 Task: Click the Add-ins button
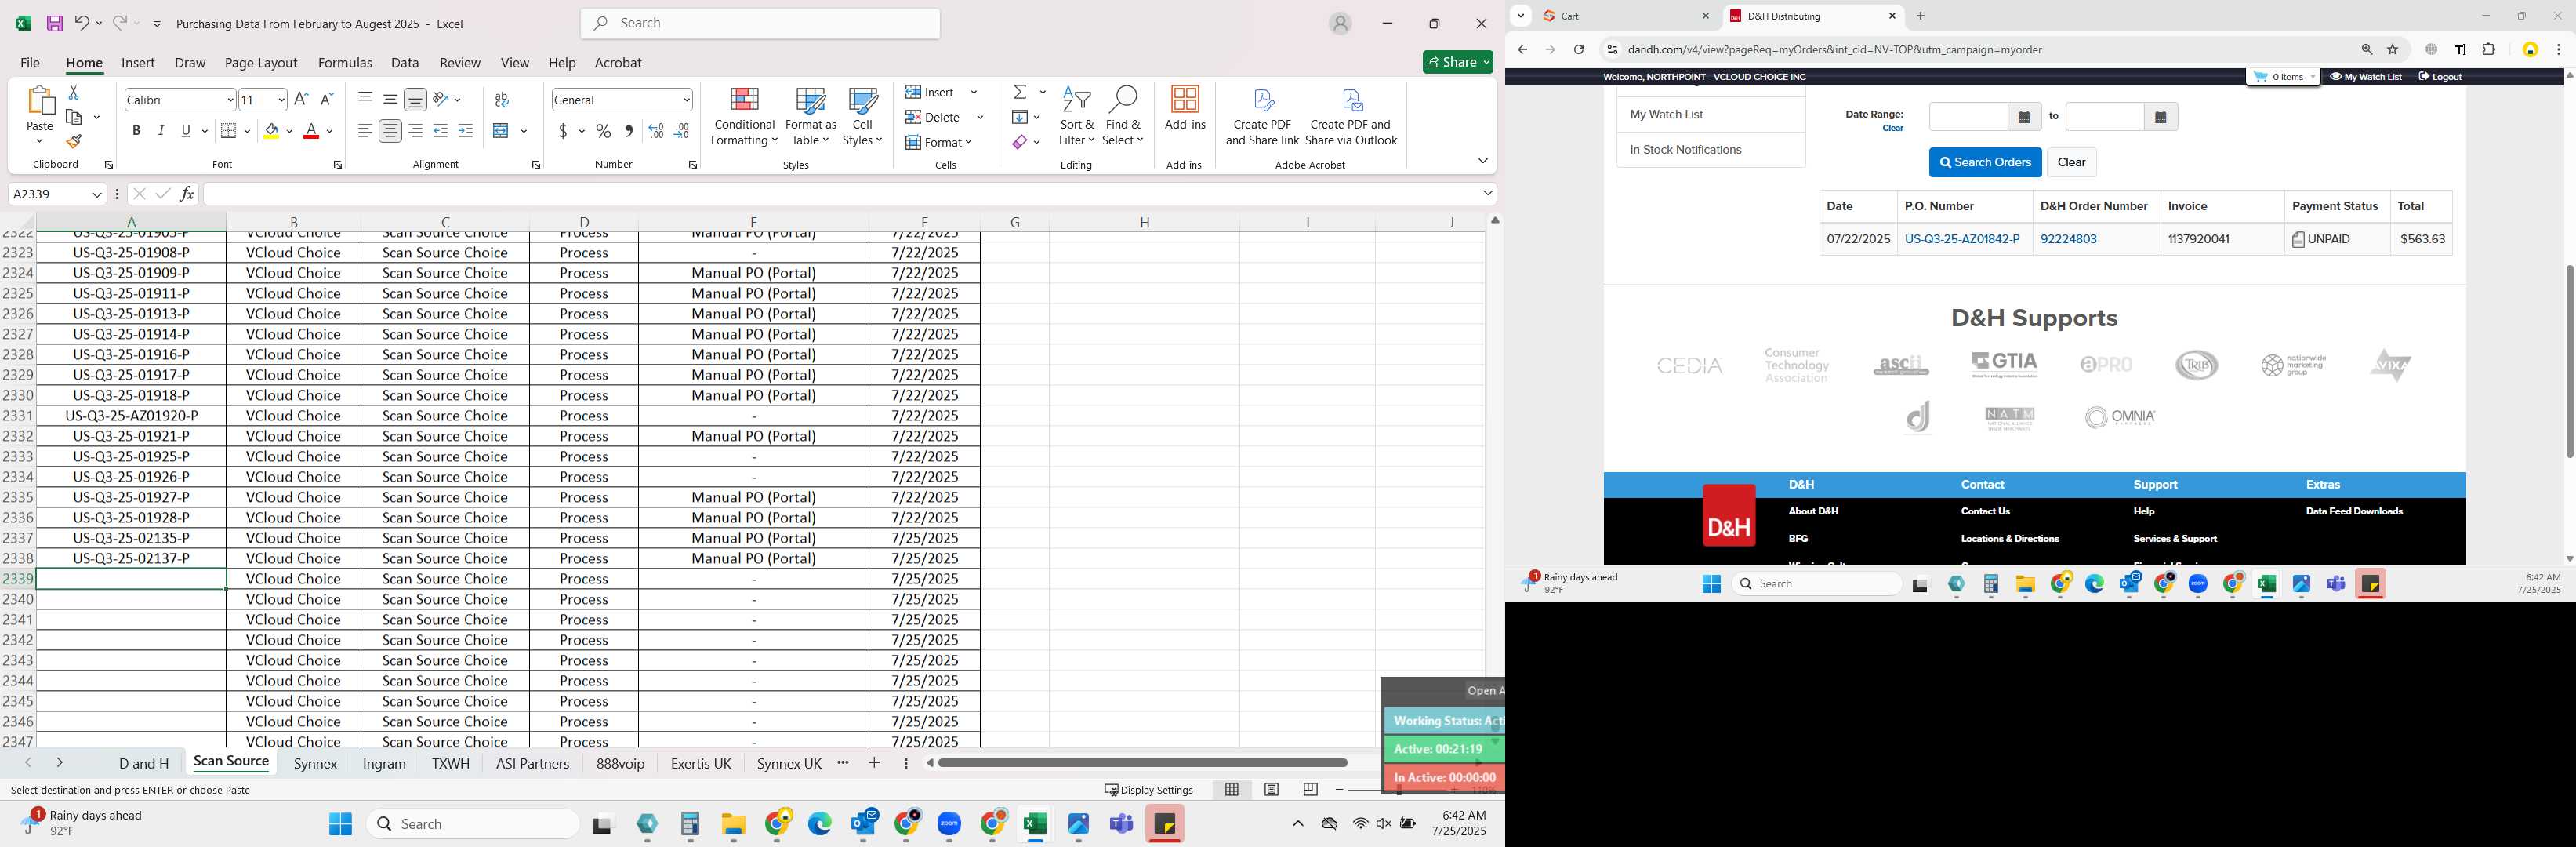1185,108
